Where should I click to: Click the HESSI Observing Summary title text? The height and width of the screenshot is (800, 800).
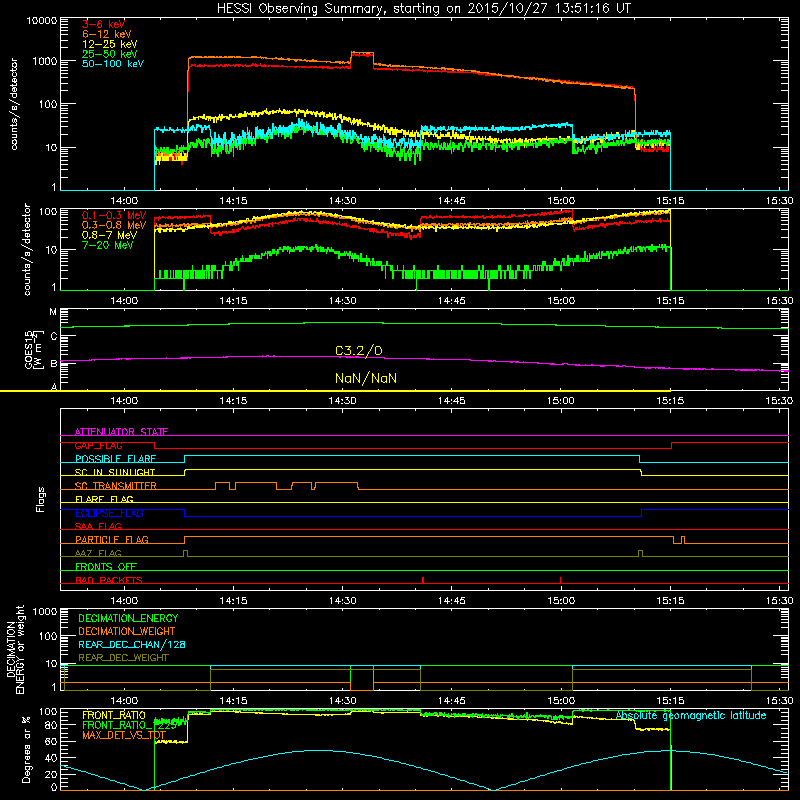click(424, 8)
